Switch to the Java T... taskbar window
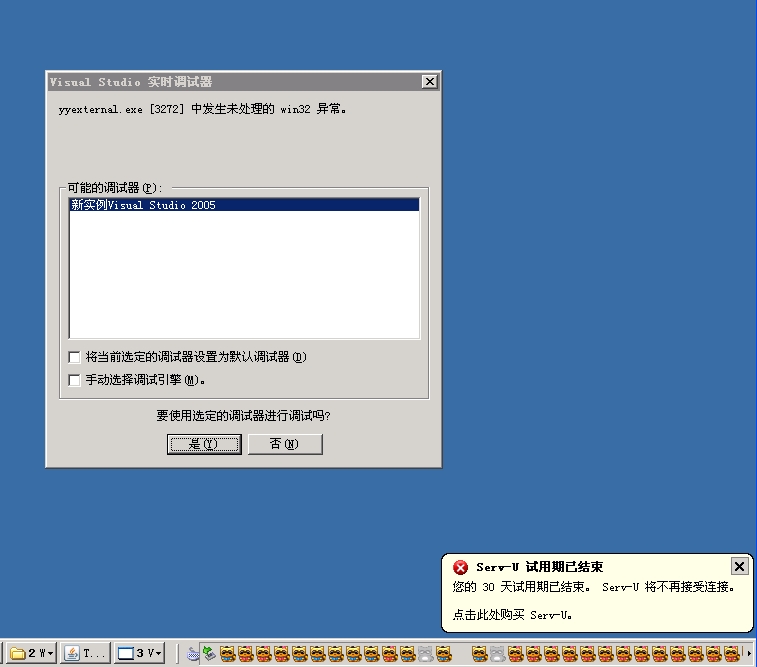This screenshot has height=667, width=757. click(x=86, y=653)
